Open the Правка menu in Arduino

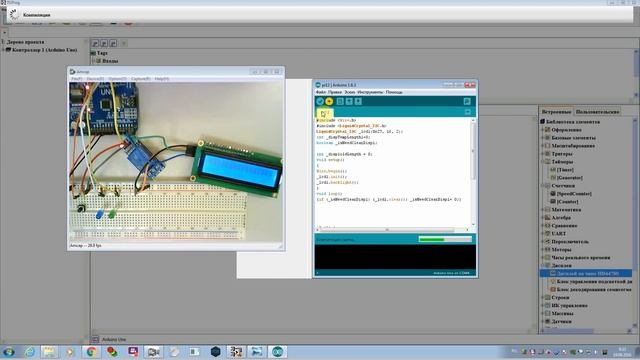tap(335, 92)
